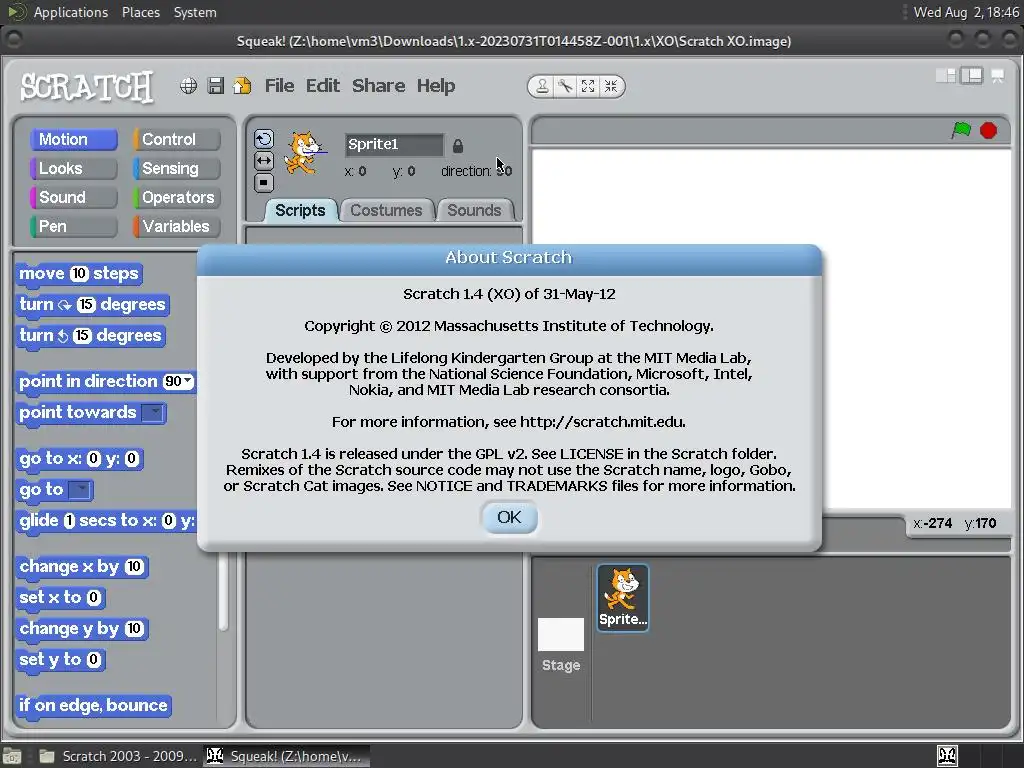This screenshot has width=1024, height=768.
Task: Click the show desktop icon in taskbar
Action: (13, 756)
